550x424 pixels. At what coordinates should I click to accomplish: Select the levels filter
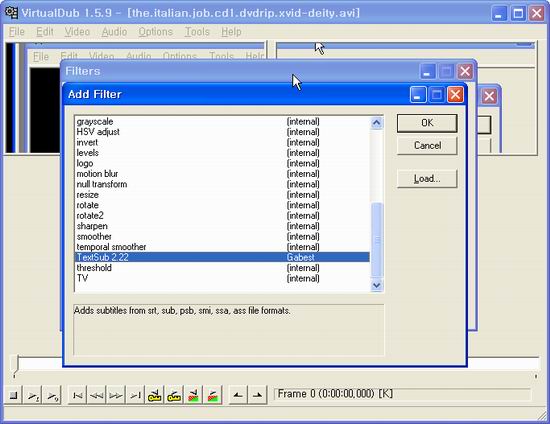[222, 153]
